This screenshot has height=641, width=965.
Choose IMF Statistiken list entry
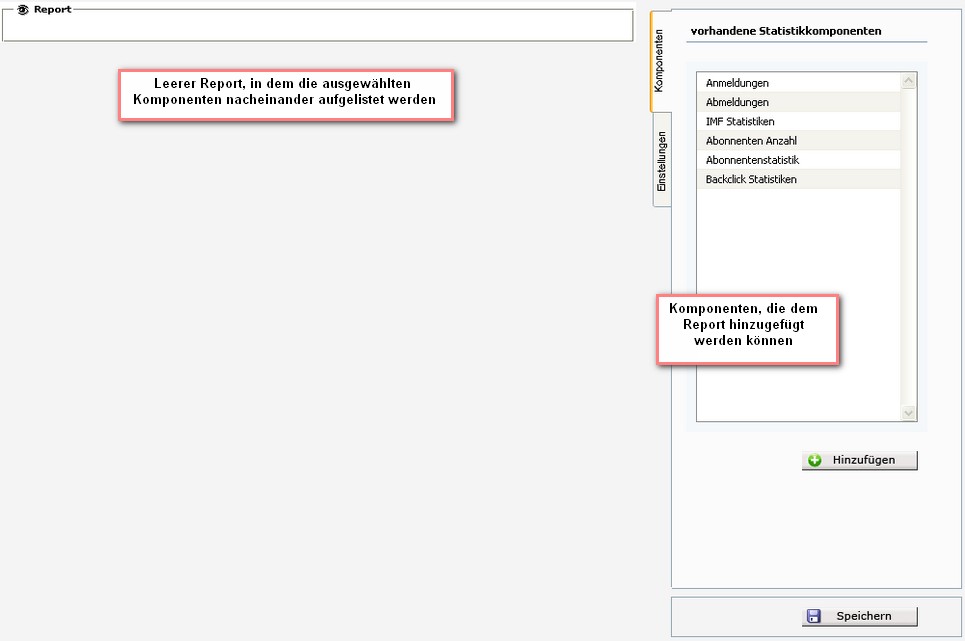799,121
